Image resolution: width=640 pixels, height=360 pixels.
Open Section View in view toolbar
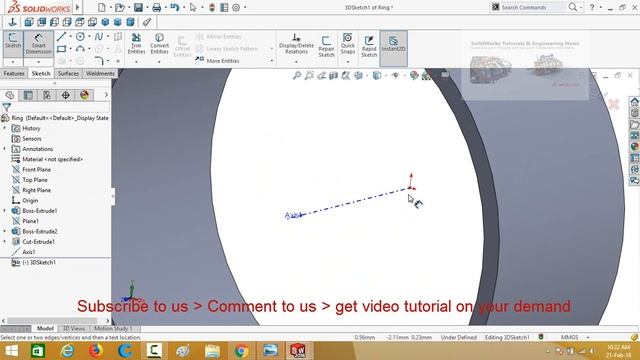(x=333, y=75)
